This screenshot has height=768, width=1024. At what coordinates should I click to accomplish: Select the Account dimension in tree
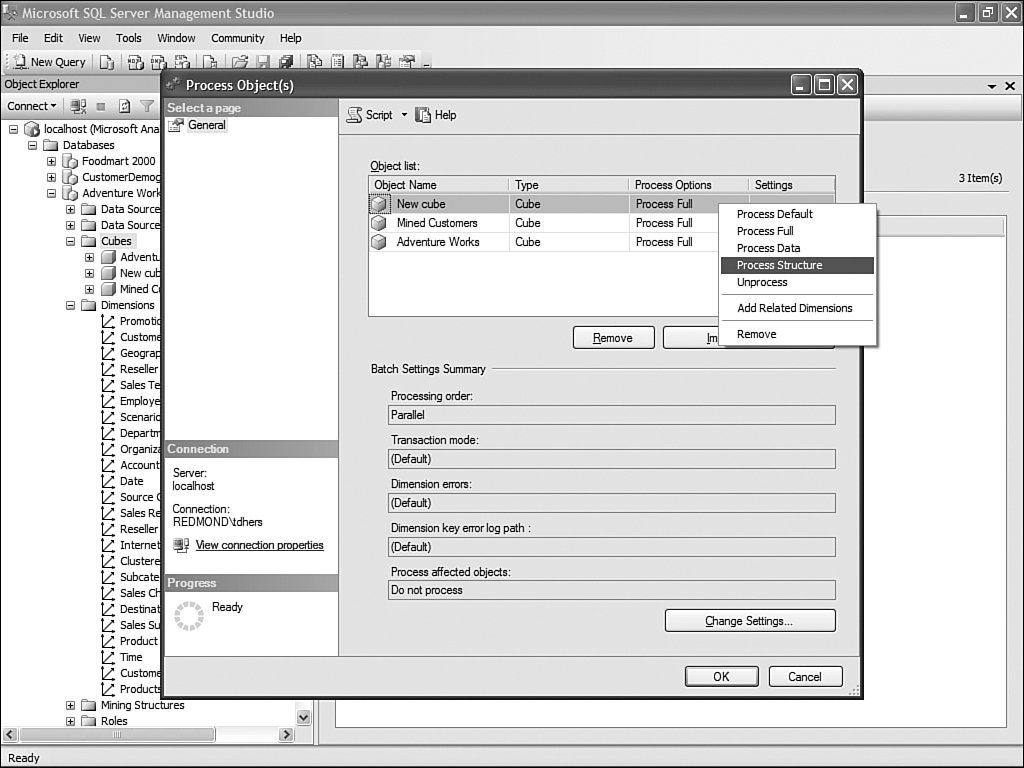tap(139, 465)
